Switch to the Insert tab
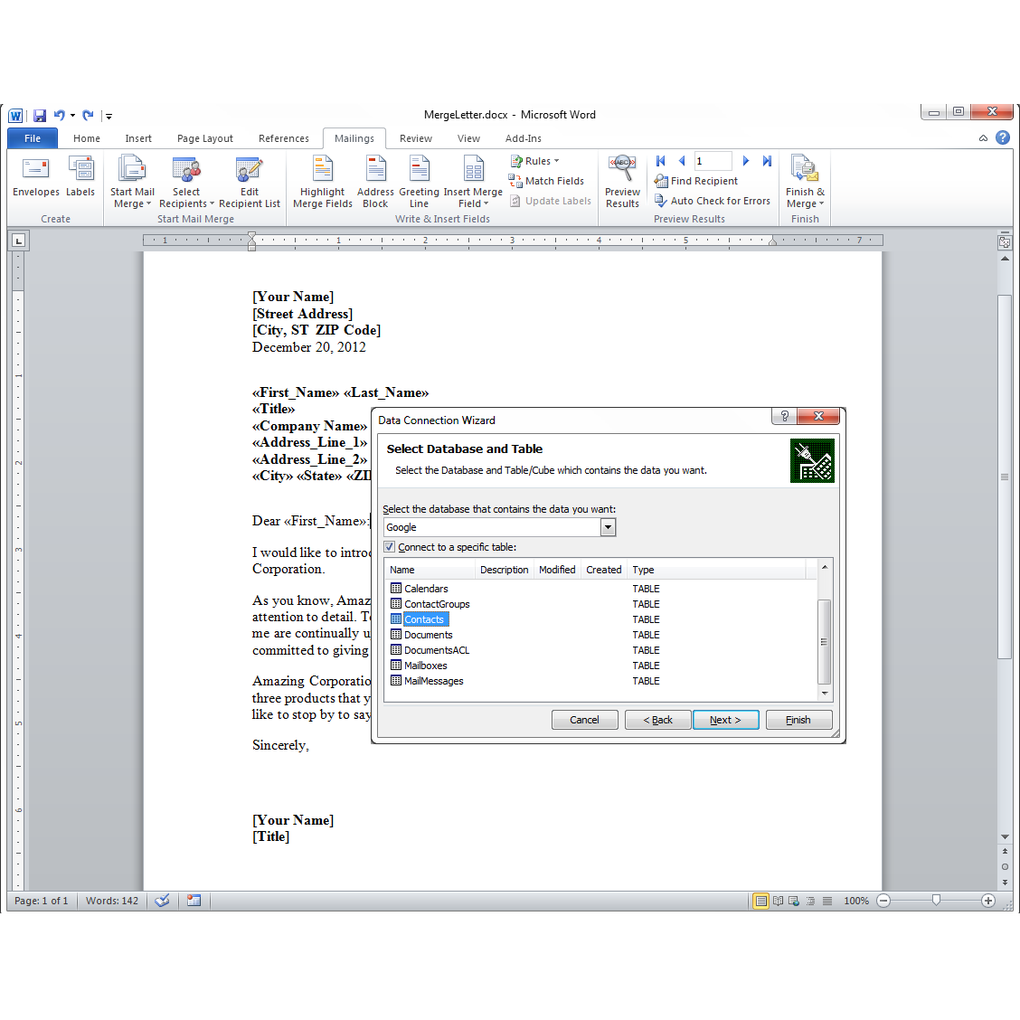1020x1020 pixels. (x=138, y=139)
